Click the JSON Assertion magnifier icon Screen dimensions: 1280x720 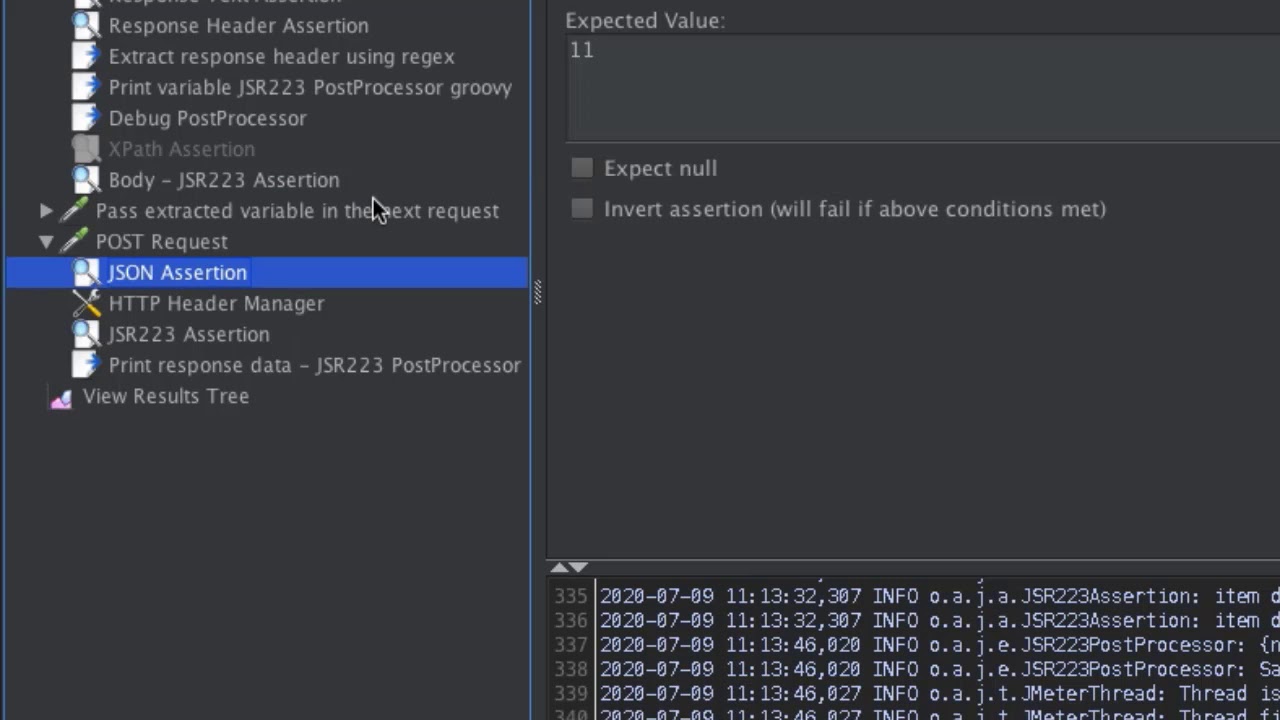(x=86, y=273)
